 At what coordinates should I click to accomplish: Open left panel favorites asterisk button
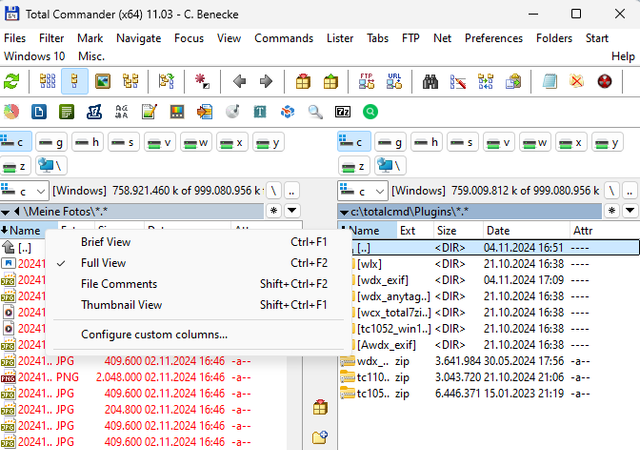[x=273, y=211]
